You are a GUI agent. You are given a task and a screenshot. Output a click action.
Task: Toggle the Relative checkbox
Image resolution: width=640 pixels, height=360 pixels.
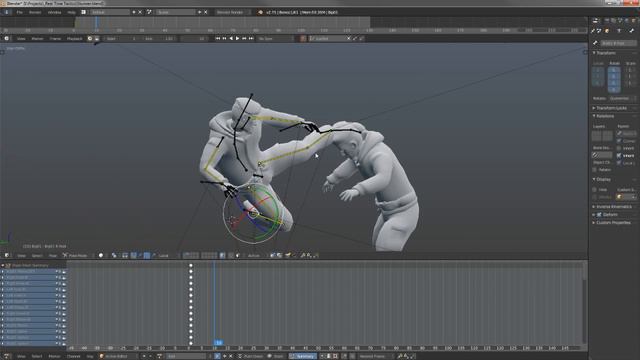pos(595,169)
